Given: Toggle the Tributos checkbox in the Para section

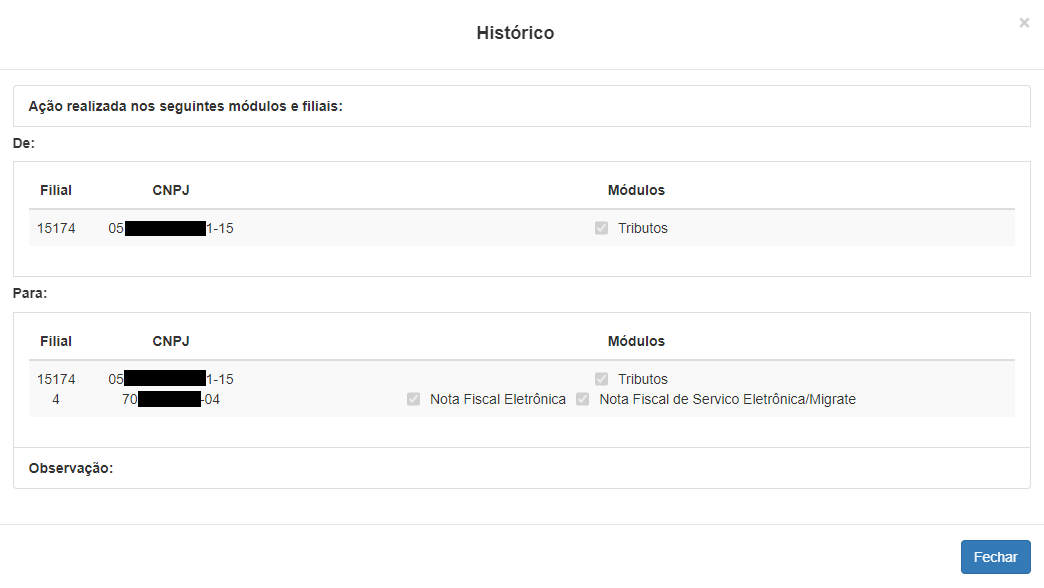Looking at the screenshot, I should coord(601,379).
